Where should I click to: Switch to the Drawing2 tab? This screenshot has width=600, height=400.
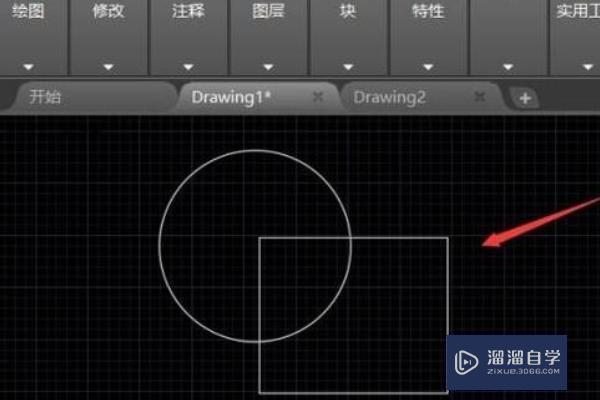pyautogui.click(x=389, y=97)
